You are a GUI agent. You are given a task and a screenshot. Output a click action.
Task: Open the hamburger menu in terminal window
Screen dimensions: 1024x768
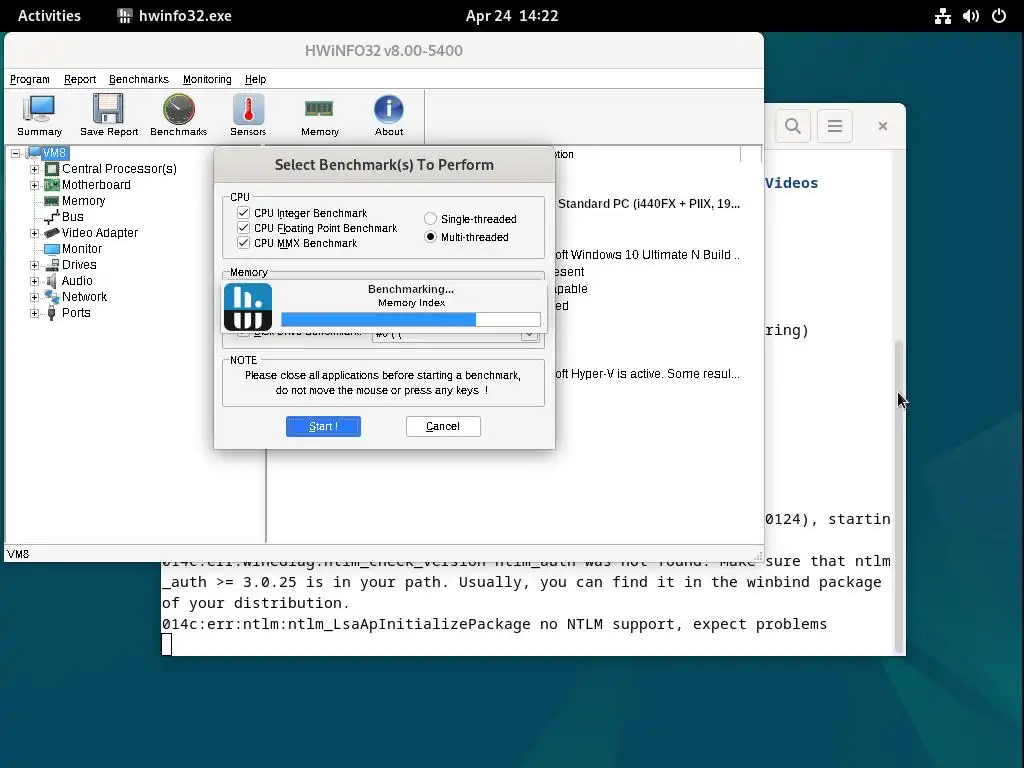[835, 126]
